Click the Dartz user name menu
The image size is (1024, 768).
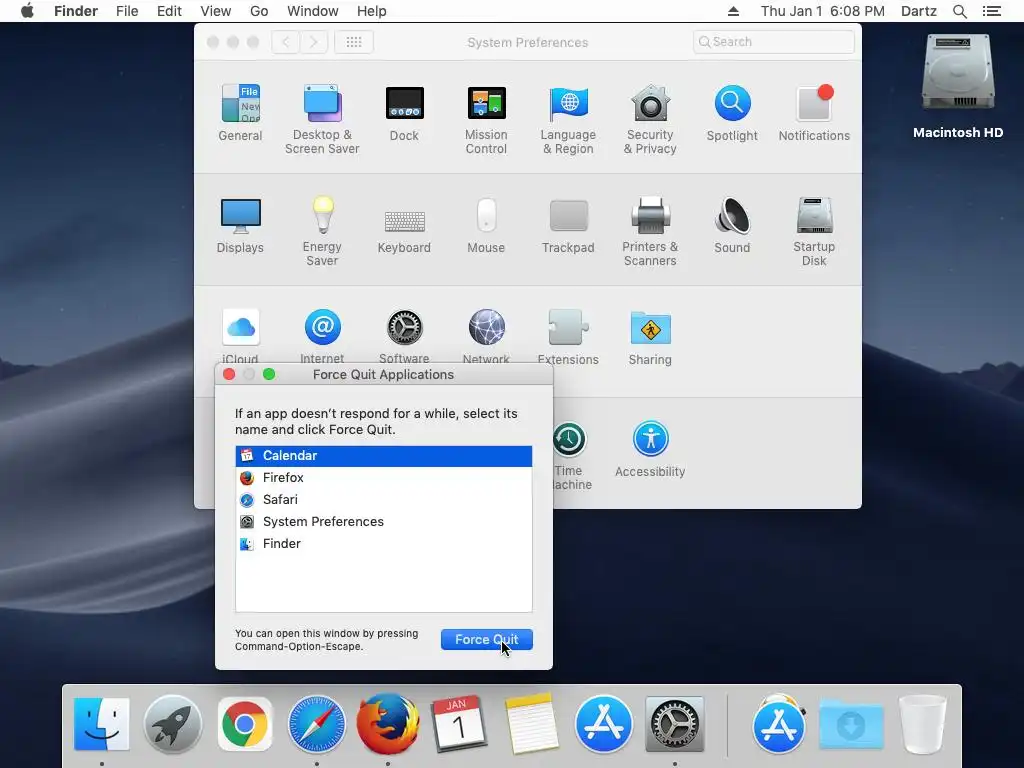918,11
